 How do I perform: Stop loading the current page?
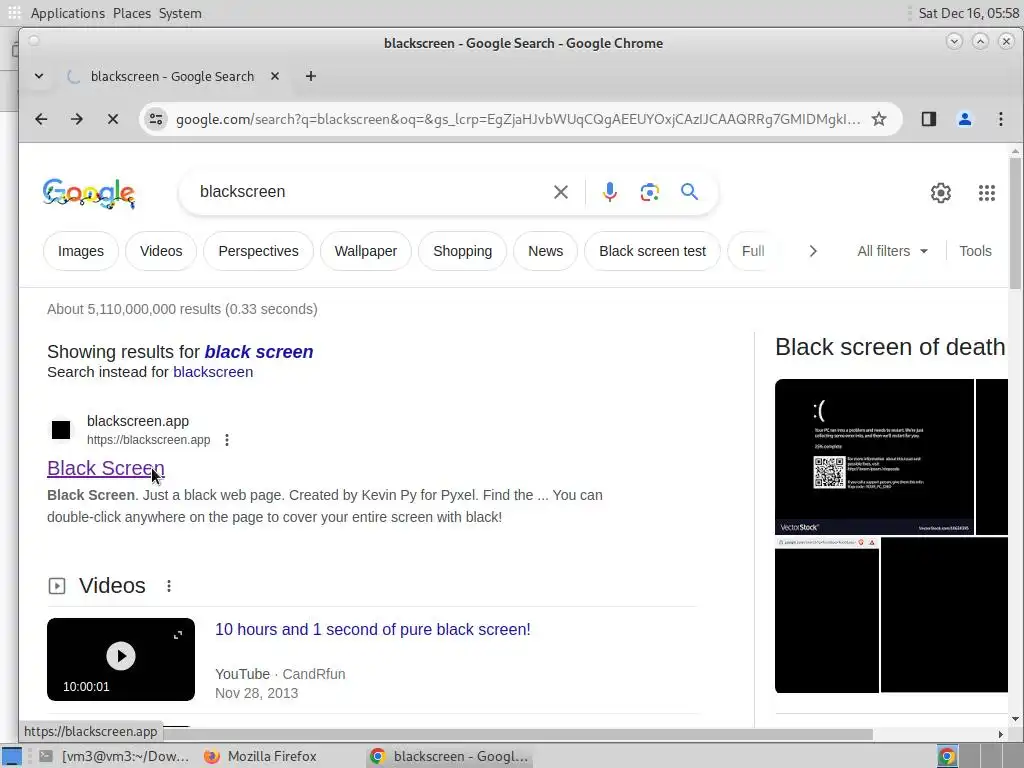pos(113,119)
